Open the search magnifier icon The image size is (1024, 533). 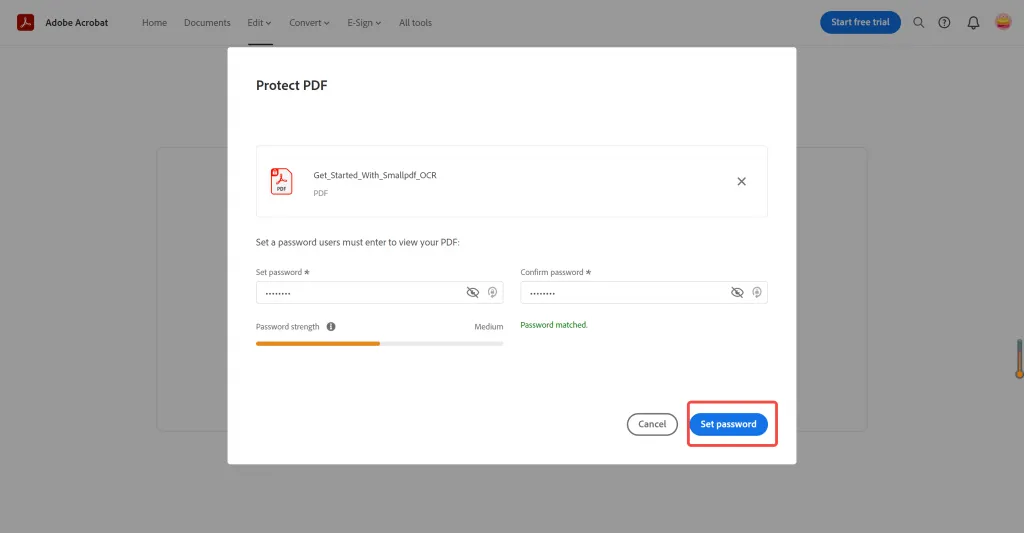(919, 22)
